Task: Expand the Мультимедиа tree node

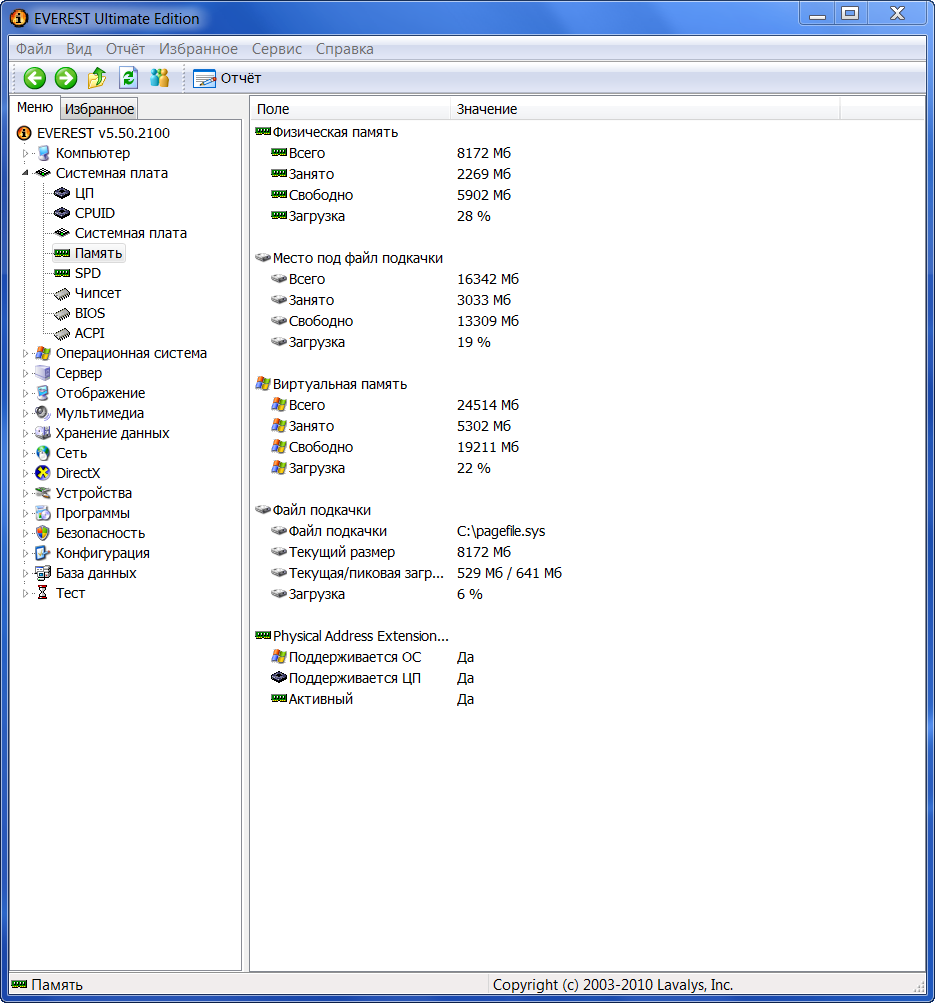Action: 26,413
